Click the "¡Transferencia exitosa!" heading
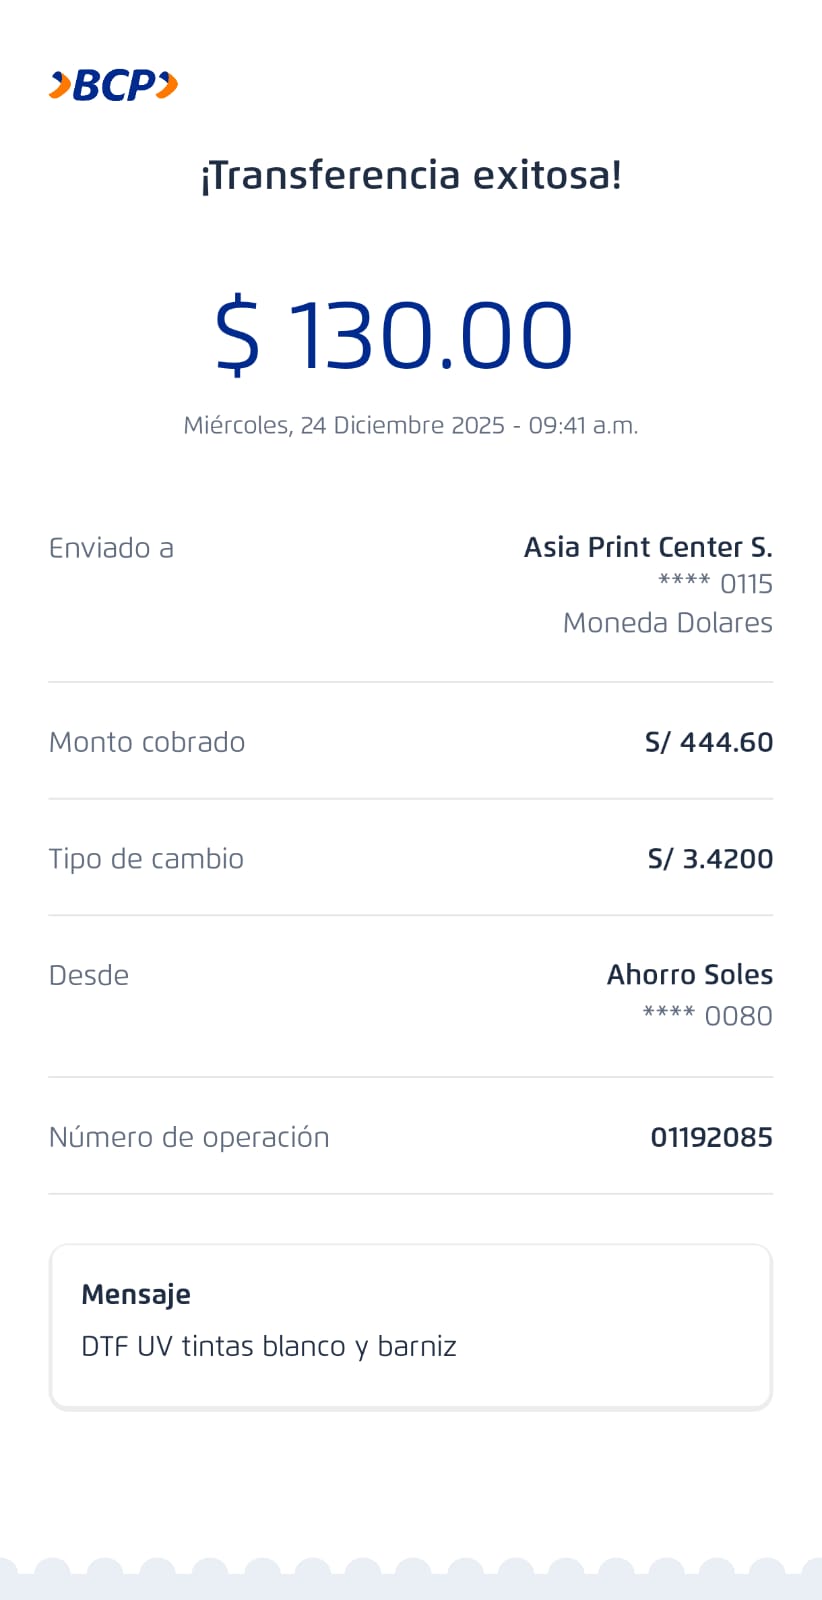 411,175
